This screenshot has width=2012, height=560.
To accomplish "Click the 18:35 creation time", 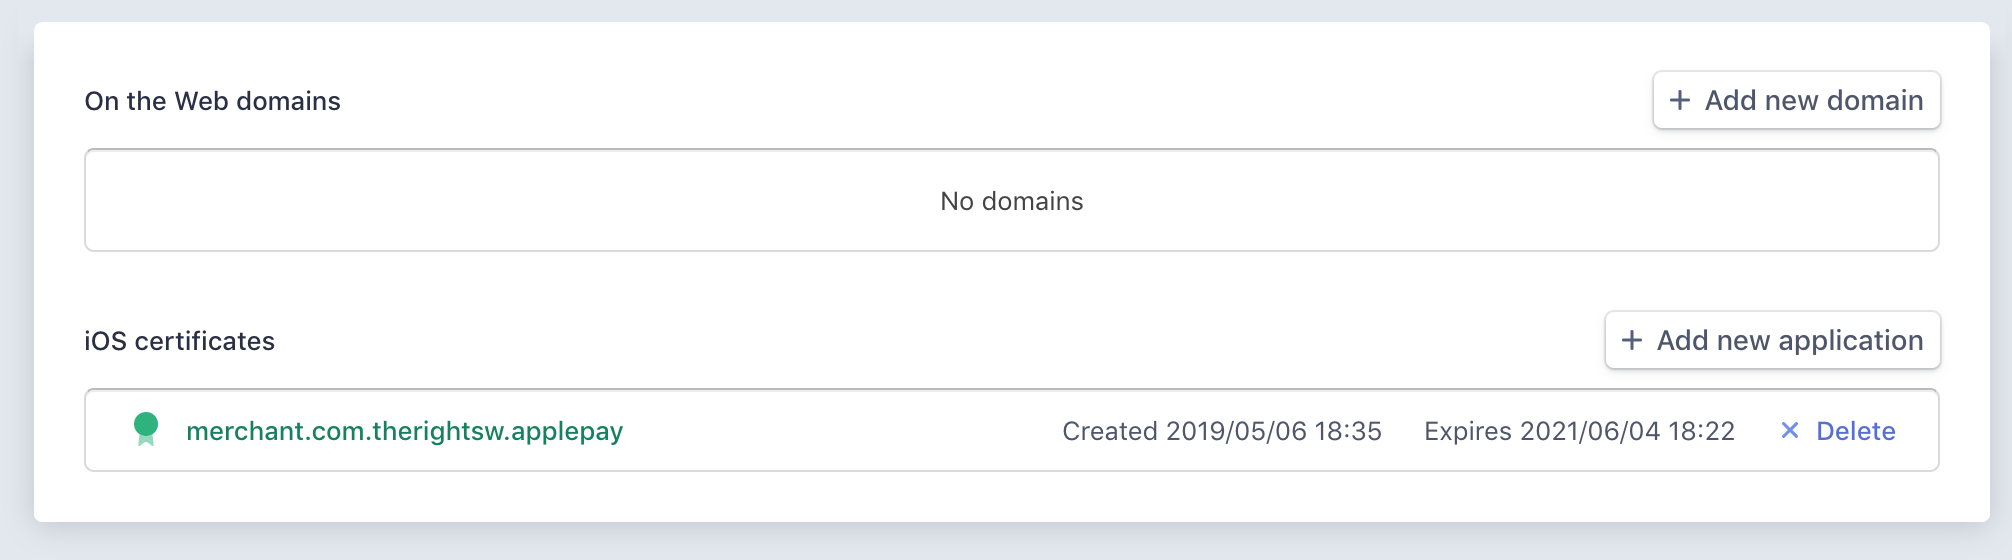I will coord(1348,431).
